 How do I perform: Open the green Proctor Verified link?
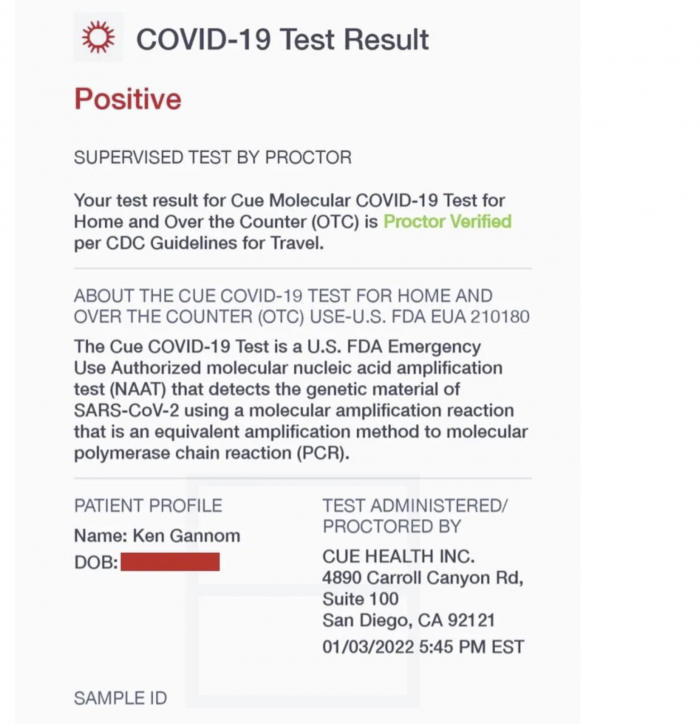click(447, 221)
